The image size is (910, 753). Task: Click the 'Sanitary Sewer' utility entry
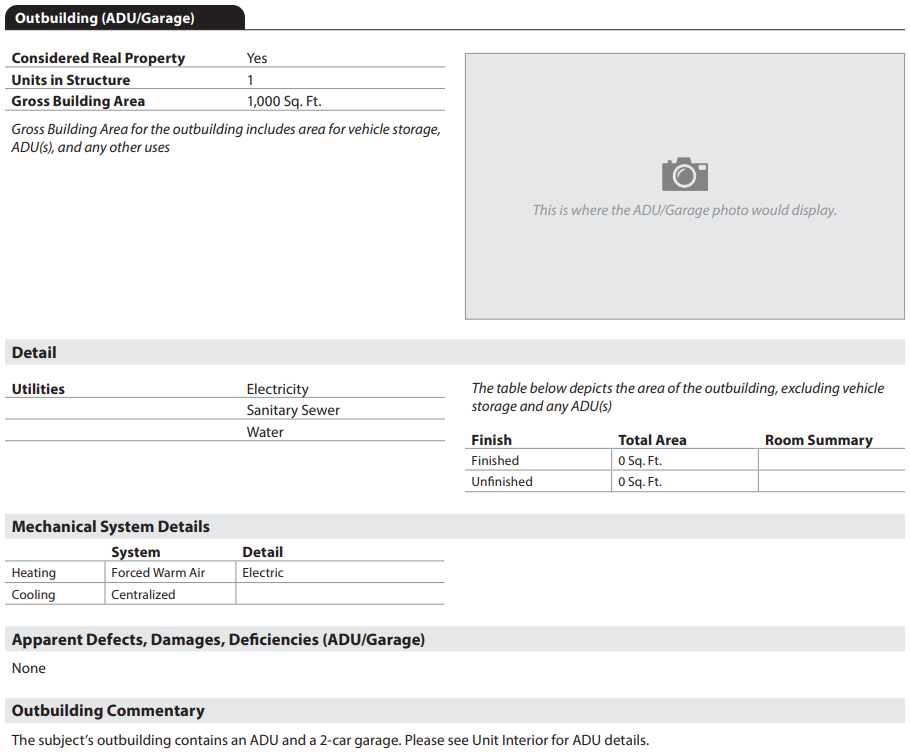[x=293, y=410]
